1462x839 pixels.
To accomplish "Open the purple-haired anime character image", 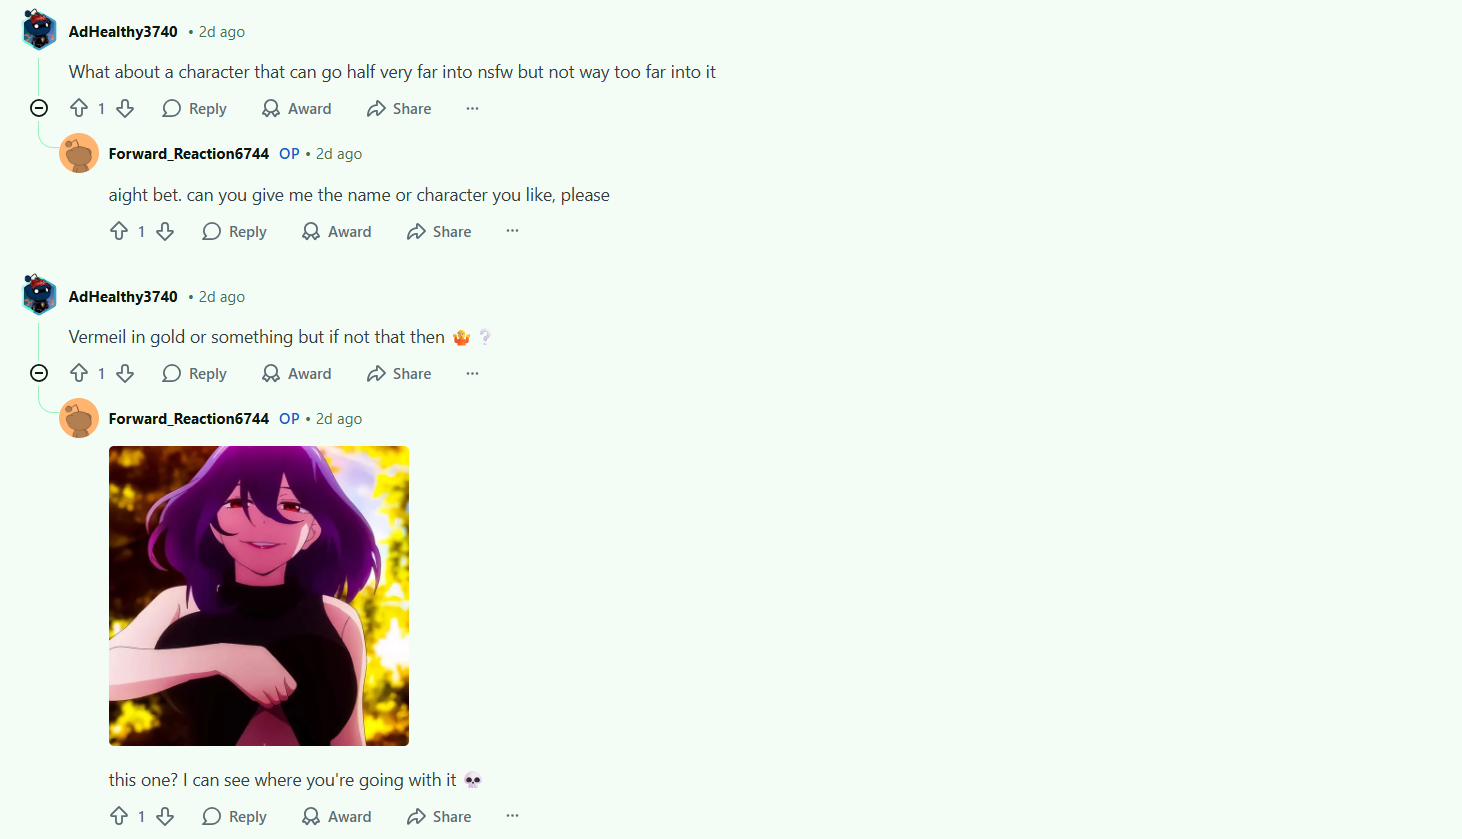I will [x=259, y=596].
